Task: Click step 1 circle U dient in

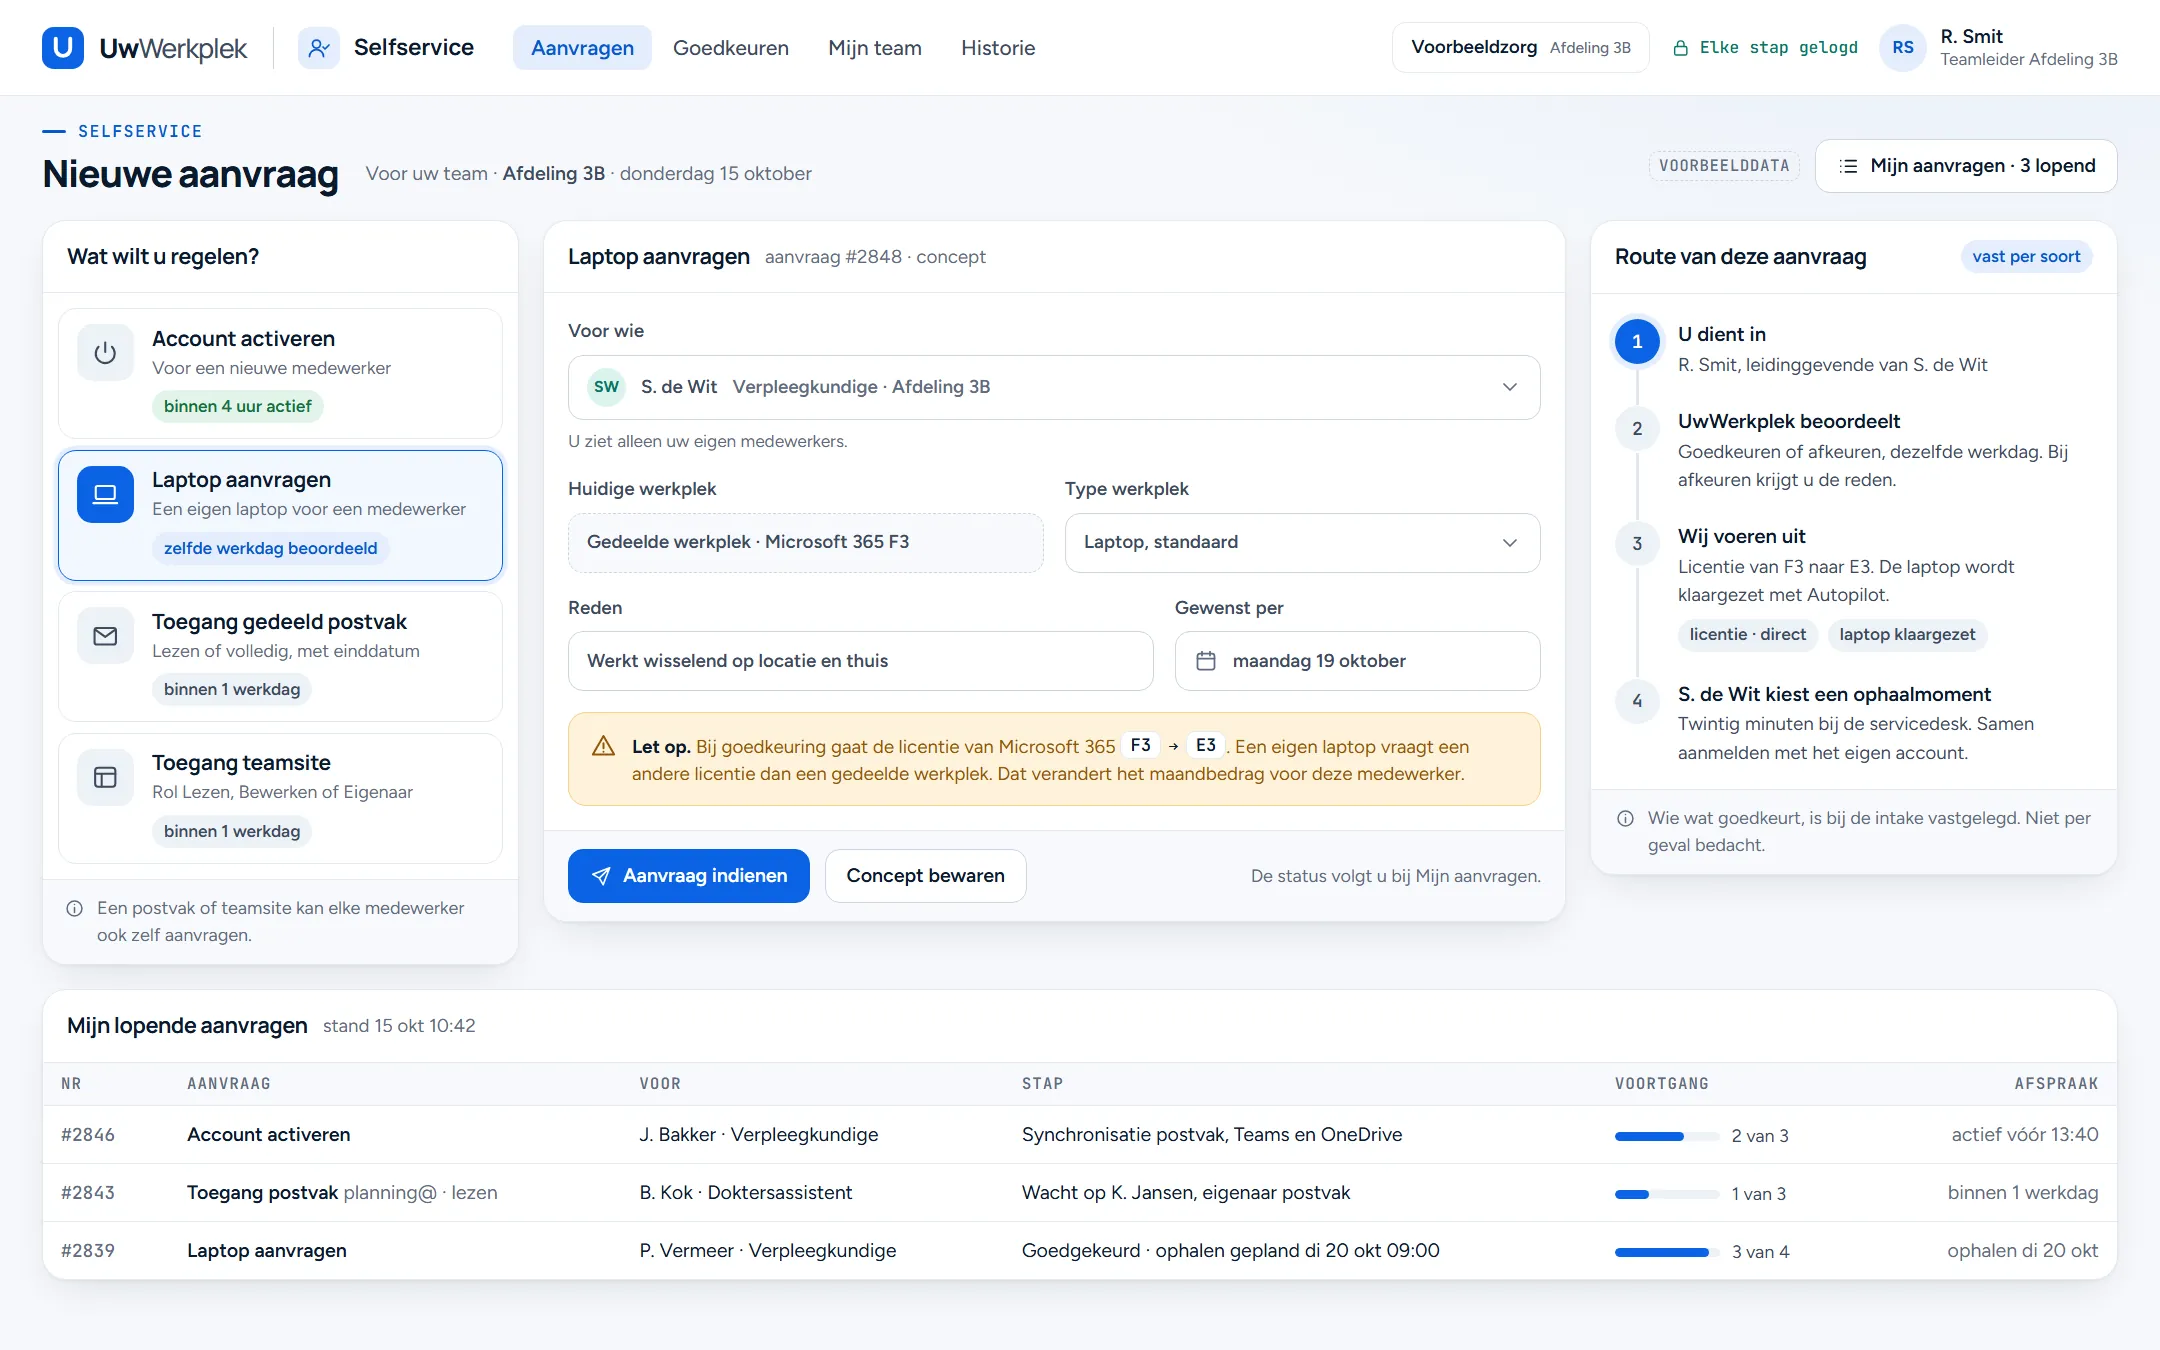Action: [x=1637, y=341]
